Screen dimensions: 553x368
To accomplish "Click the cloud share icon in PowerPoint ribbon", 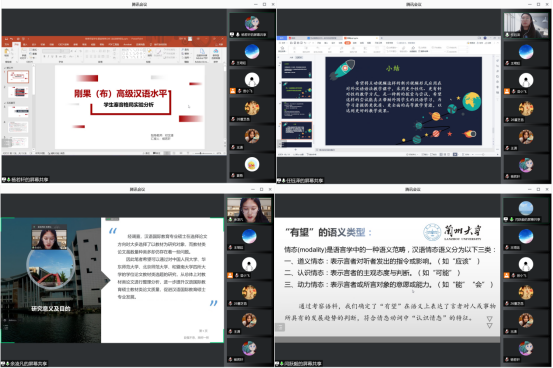I will click(215, 52).
